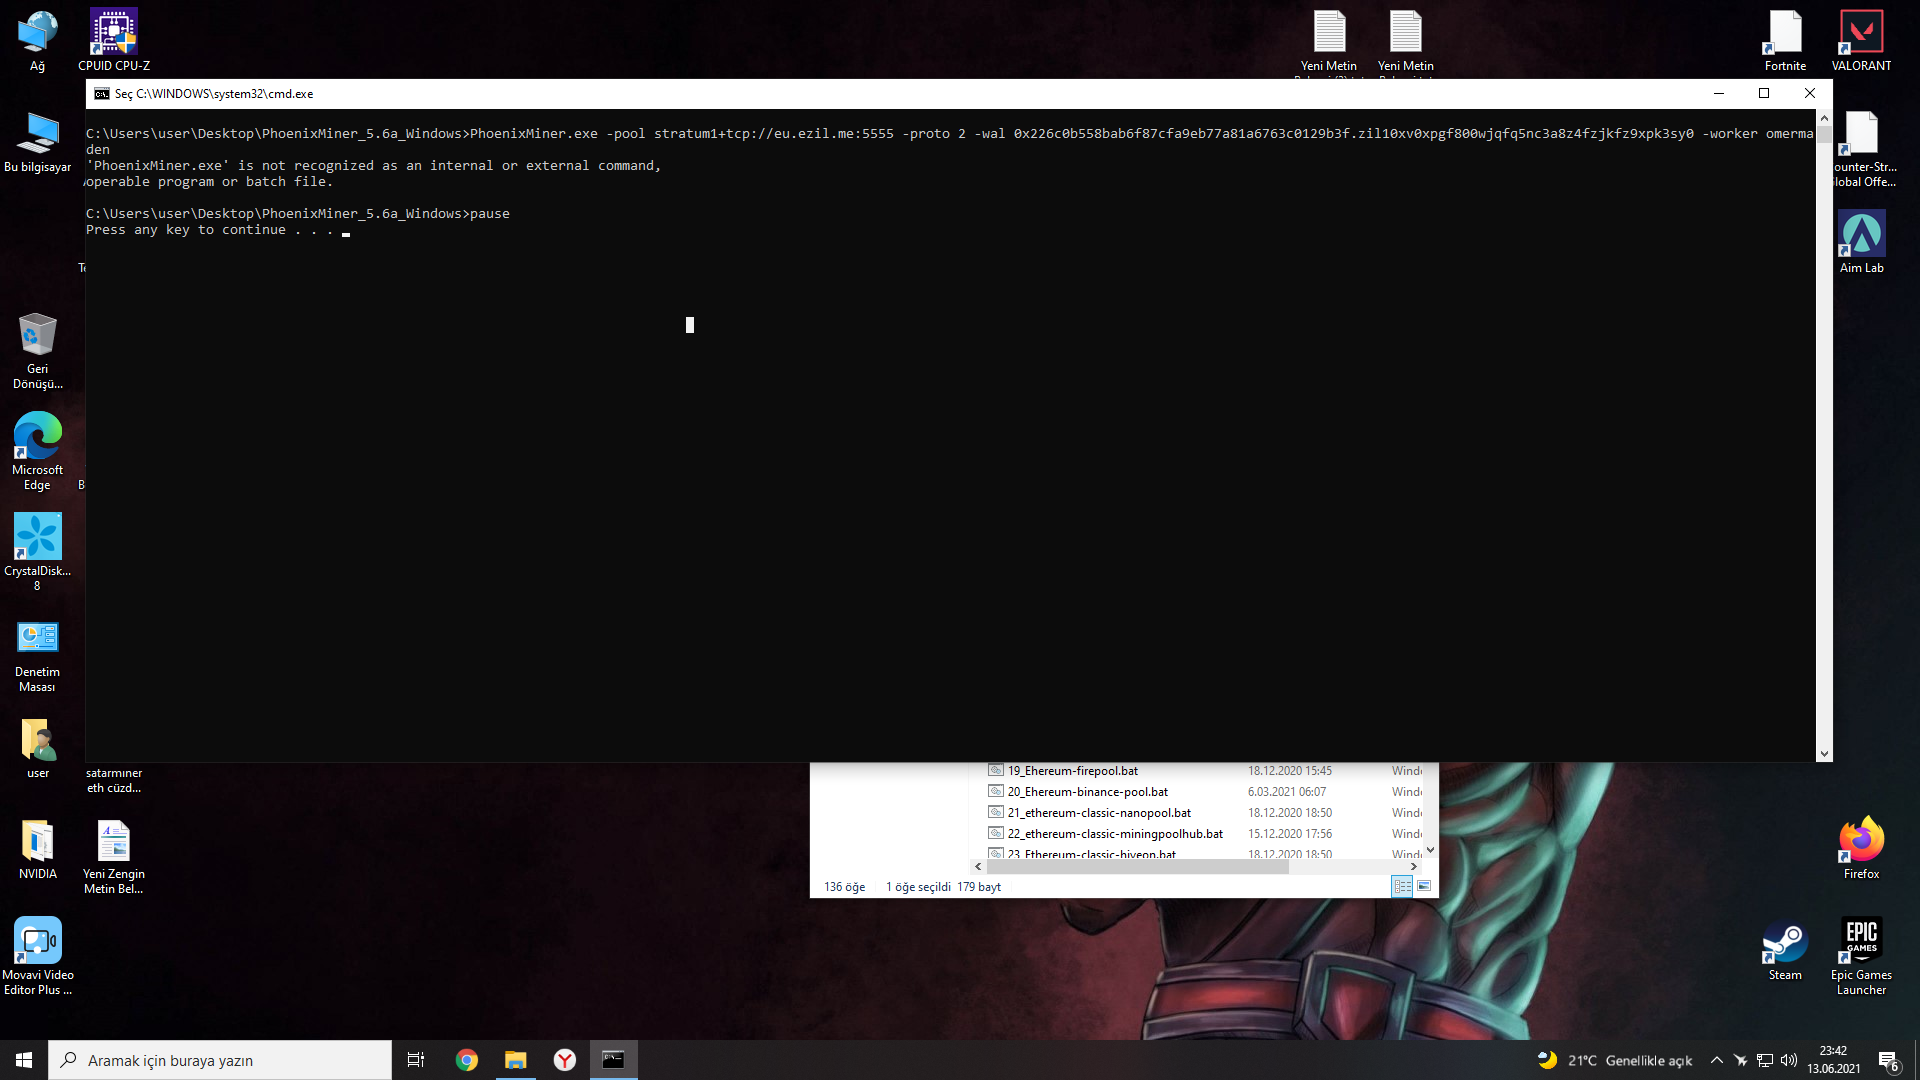This screenshot has width=1920, height=1080.
Task: Launch Aim Lab desktop shortcut
Action: [1861, 242]
